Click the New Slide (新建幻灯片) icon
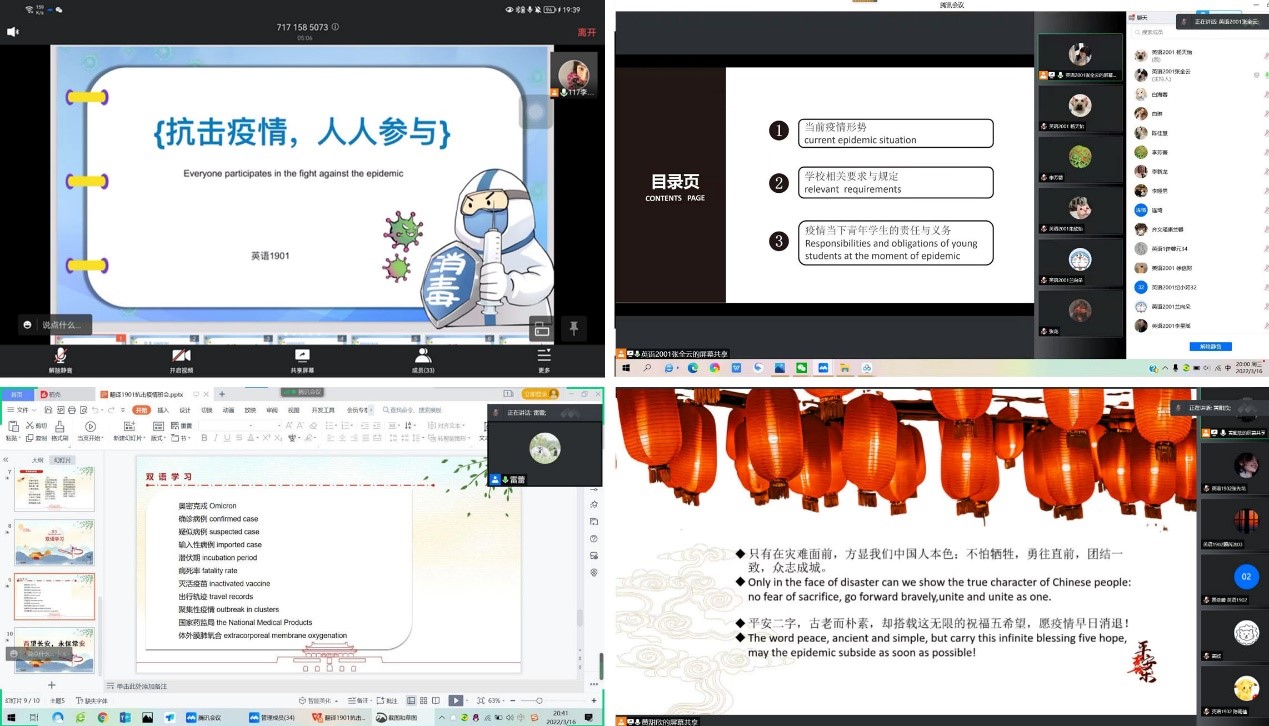Viewport: 1269px width, 726px height. click(128, 428)
